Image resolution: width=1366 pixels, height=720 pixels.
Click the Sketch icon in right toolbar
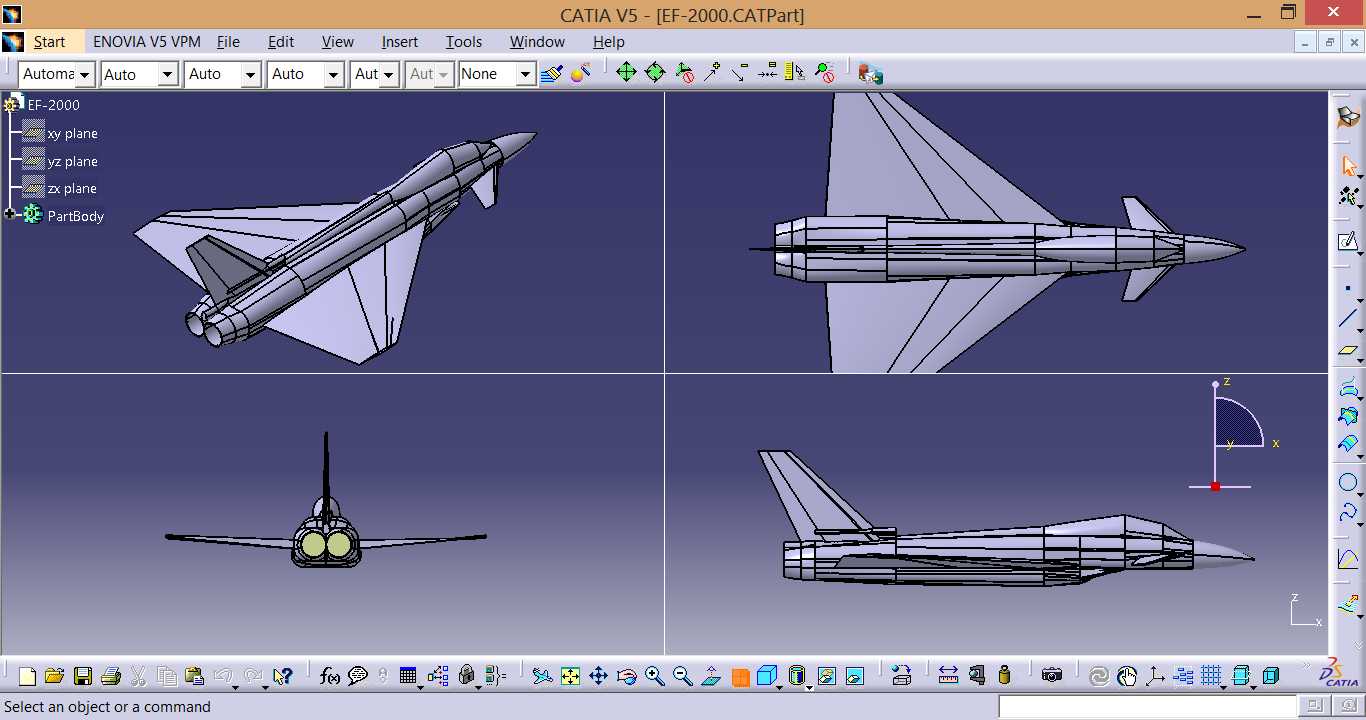point(1348,242)
